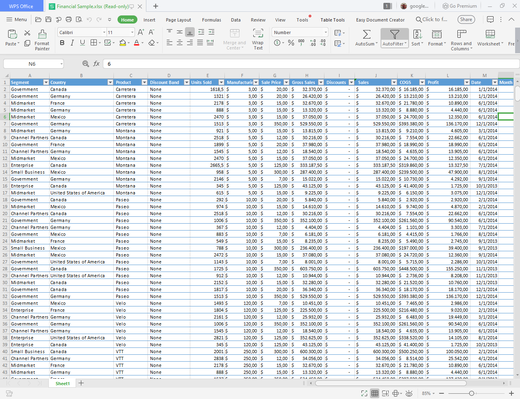
Task: Switch to full screen view in status bar
Action: pos(364,393)
